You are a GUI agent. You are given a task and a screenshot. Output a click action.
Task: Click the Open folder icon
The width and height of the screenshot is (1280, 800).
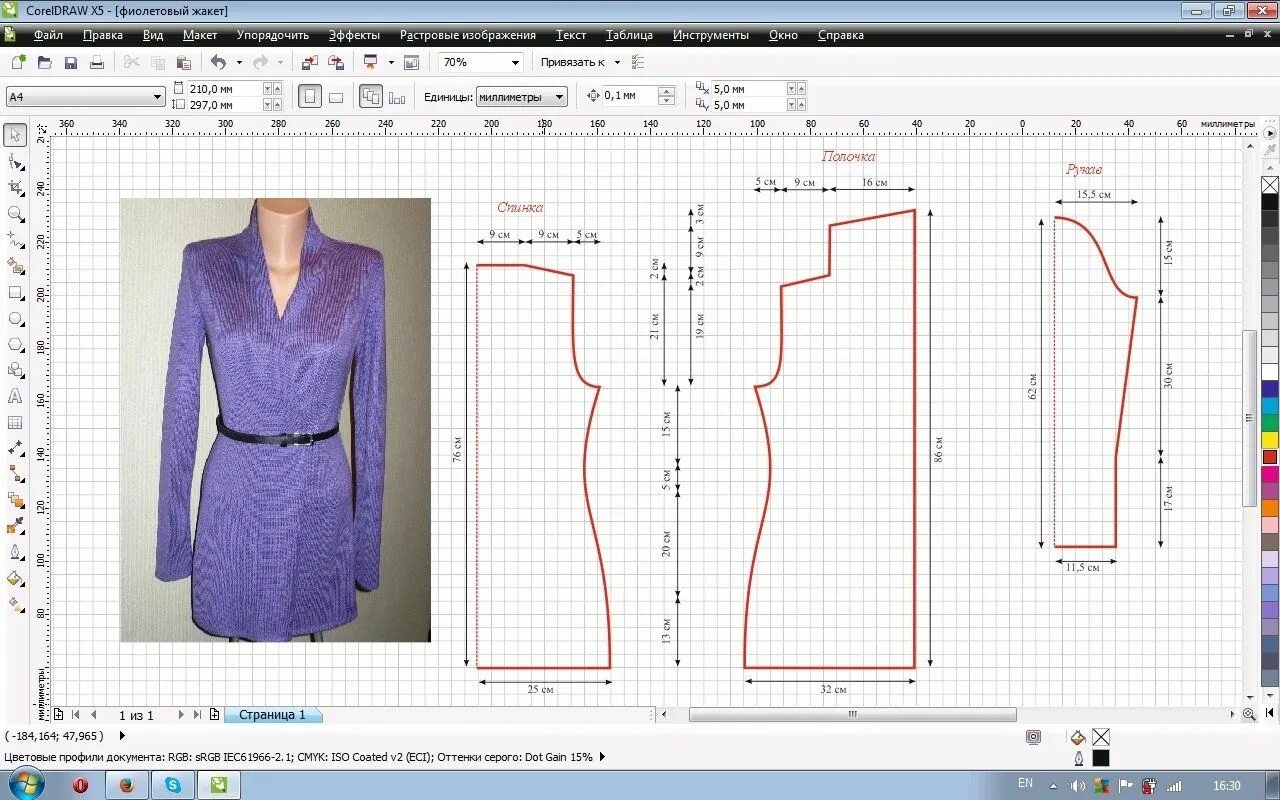(44, 62)
